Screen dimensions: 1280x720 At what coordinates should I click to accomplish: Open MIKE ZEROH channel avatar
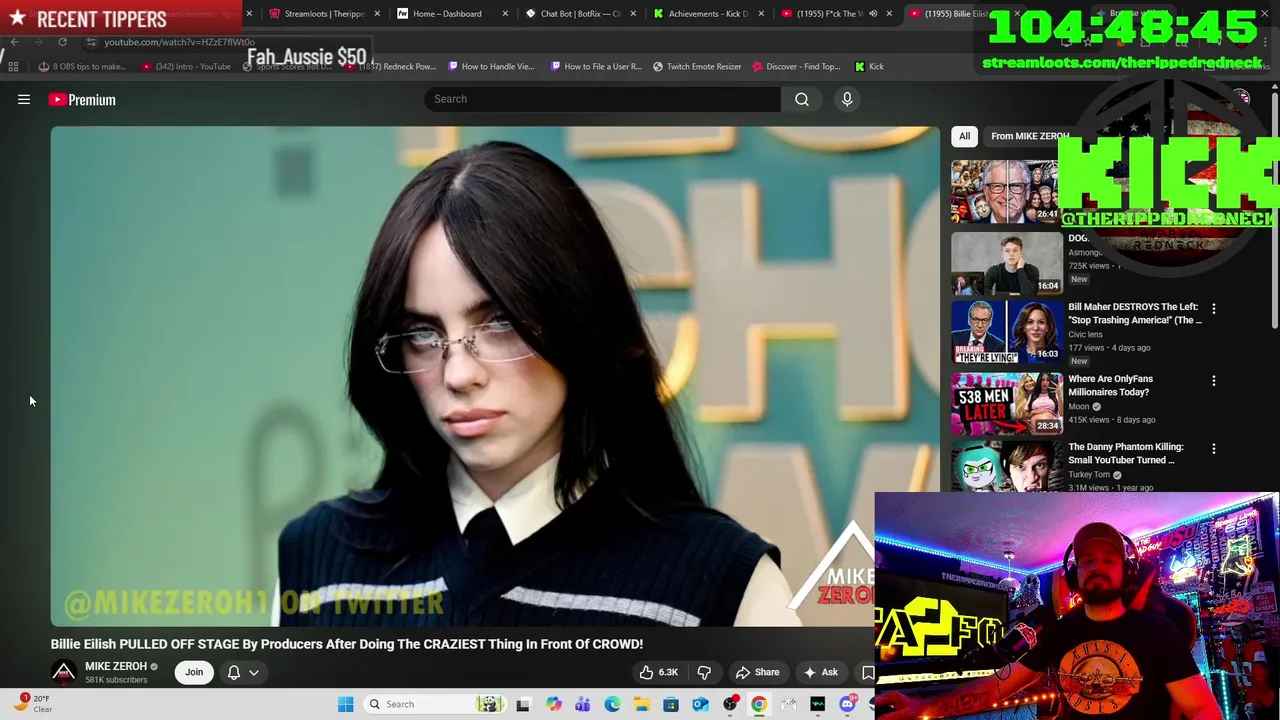click(x=64, y=672)
